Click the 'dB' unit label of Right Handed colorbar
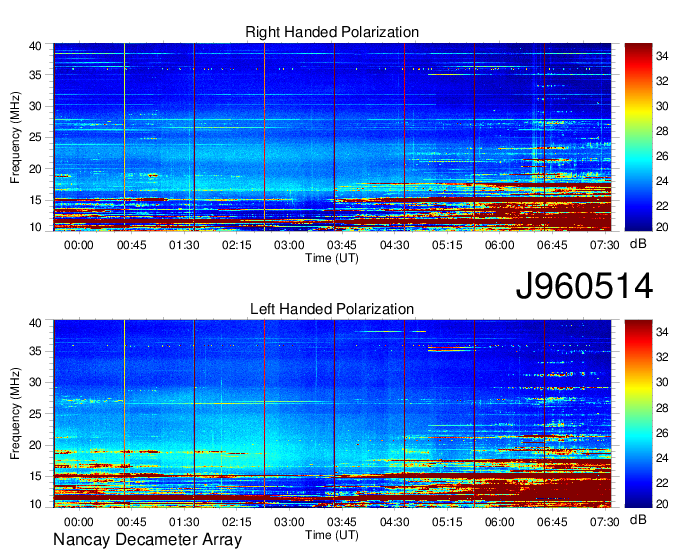The image size is (680, 552). pos(638,244)
